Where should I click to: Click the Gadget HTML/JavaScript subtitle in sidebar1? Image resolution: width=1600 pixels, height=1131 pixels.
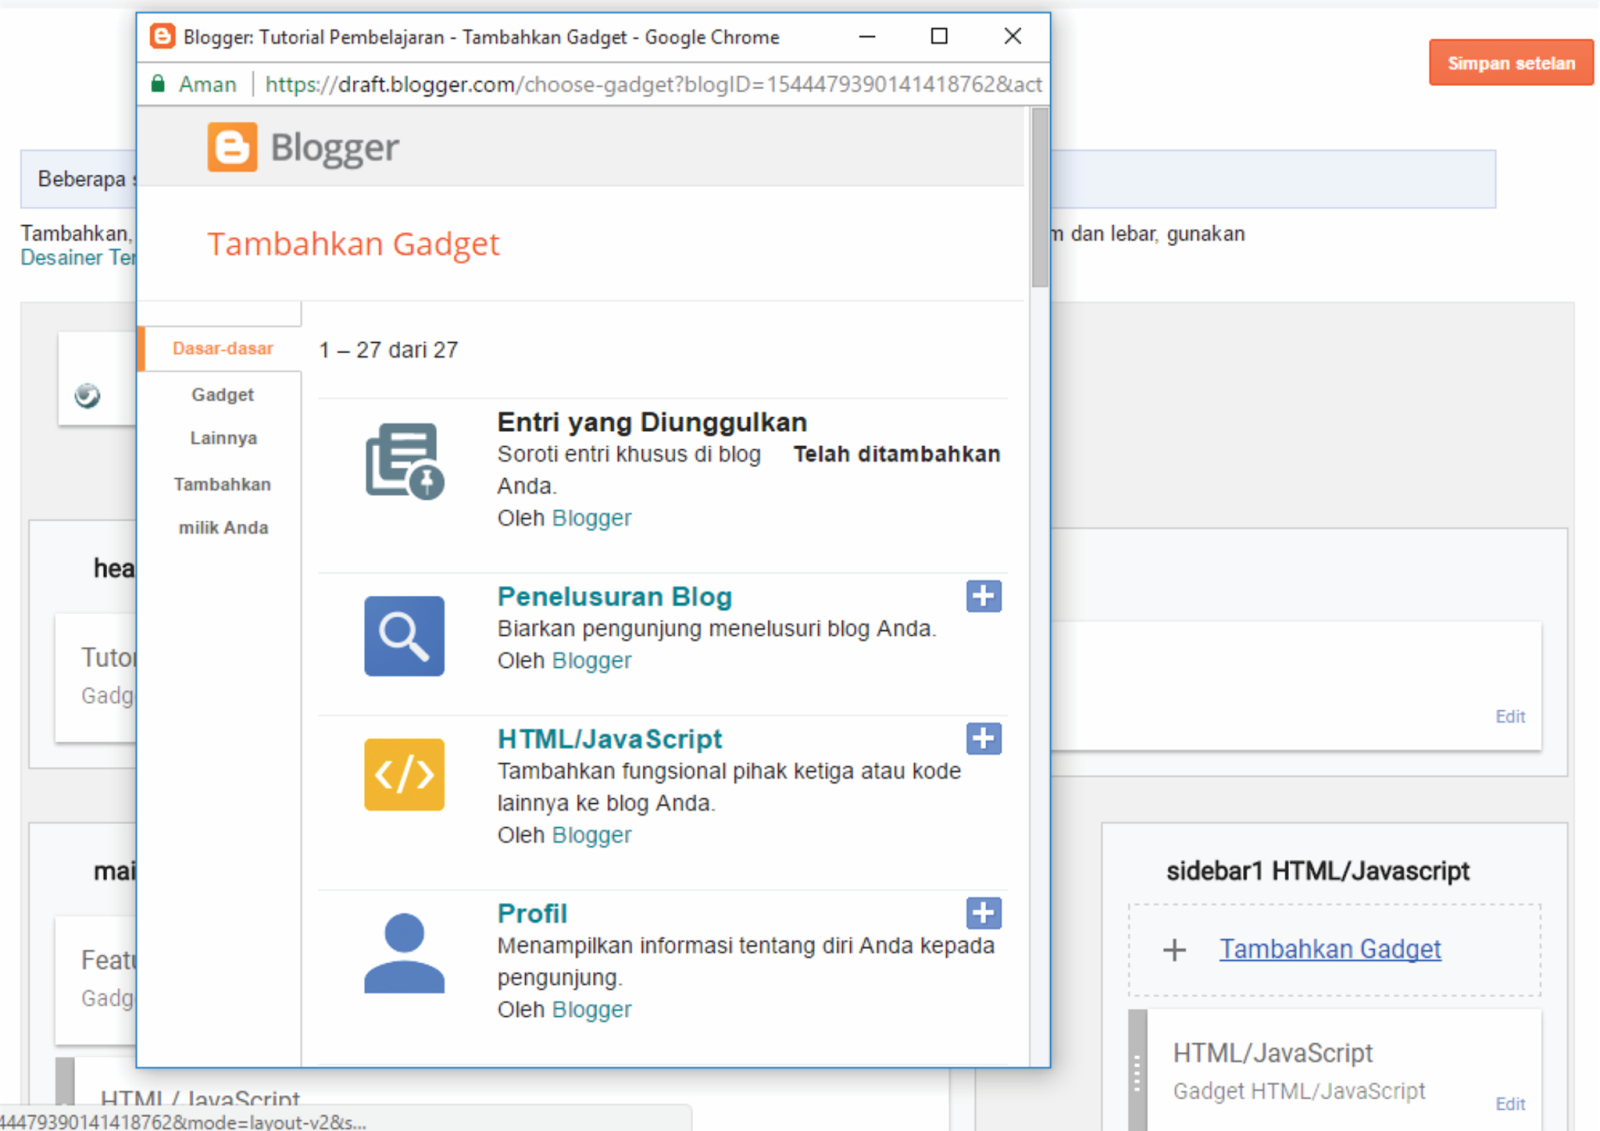[1299, 1091]
